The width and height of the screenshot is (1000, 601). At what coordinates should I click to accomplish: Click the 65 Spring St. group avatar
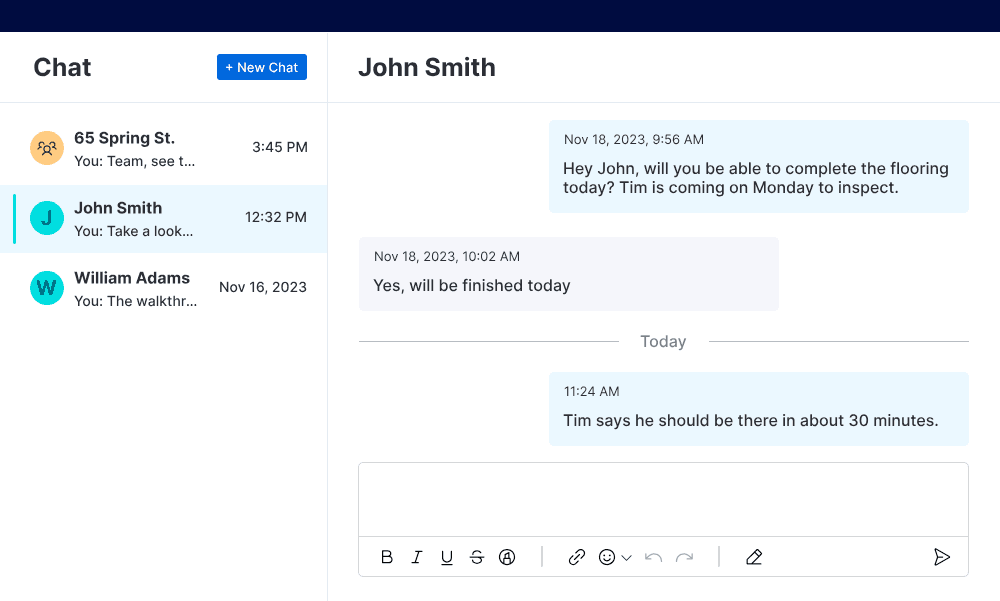point(46,148)
